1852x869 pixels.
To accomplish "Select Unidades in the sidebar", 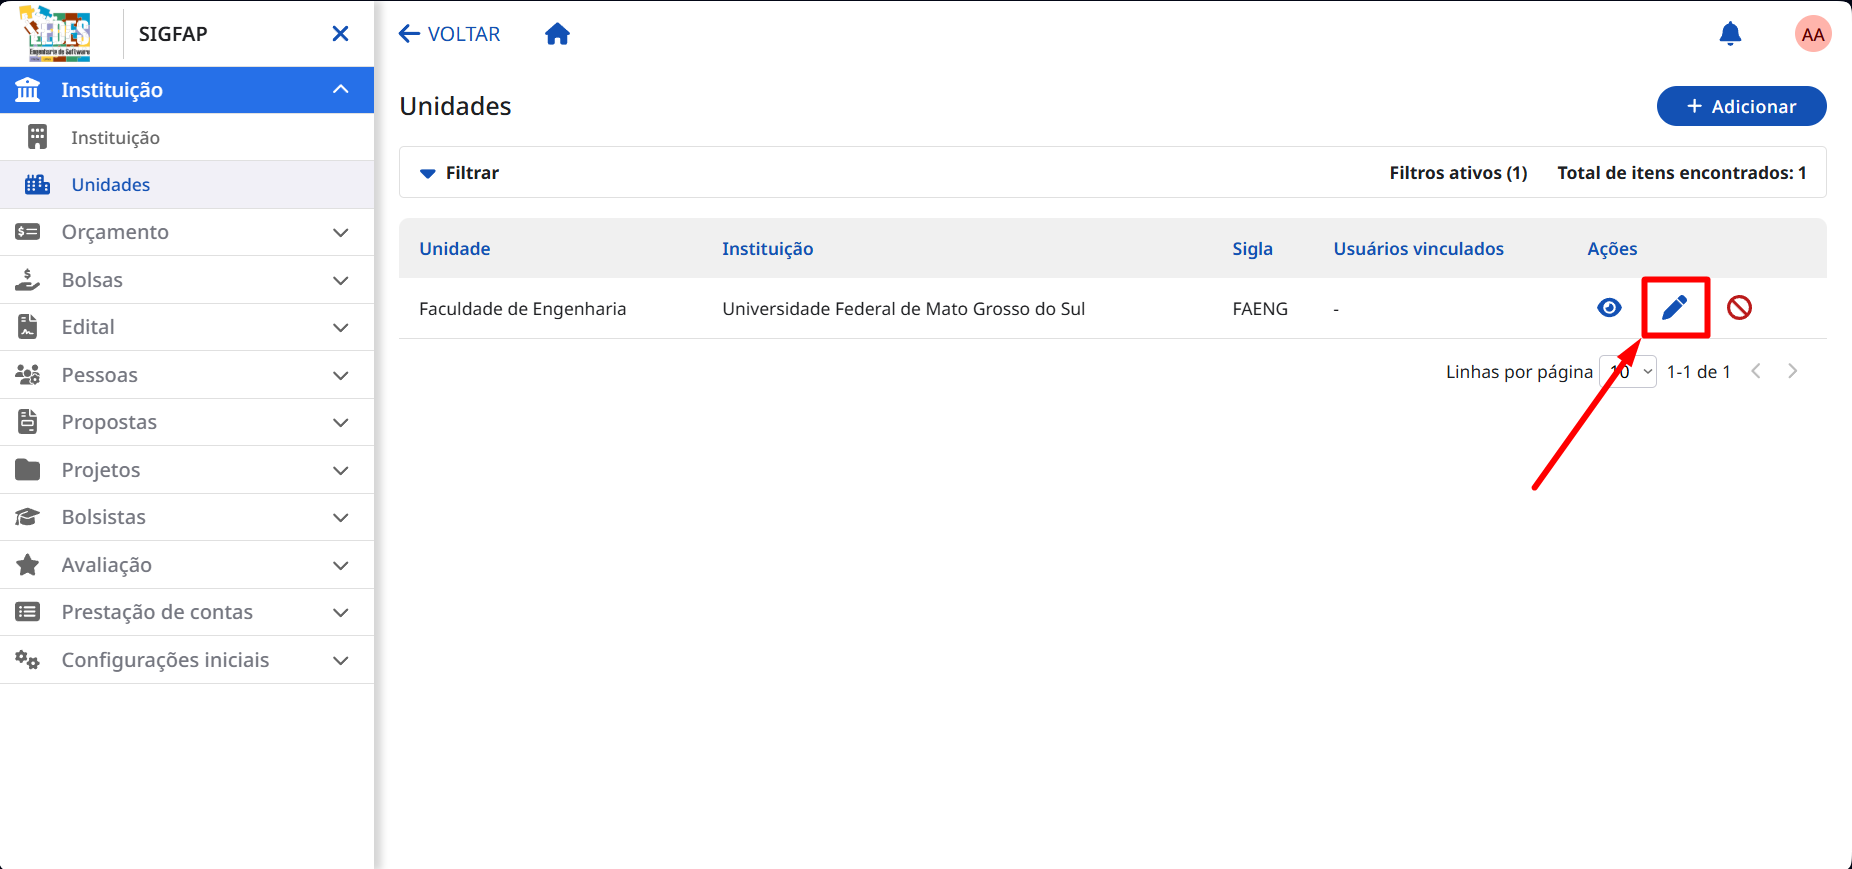I will 187,185.
